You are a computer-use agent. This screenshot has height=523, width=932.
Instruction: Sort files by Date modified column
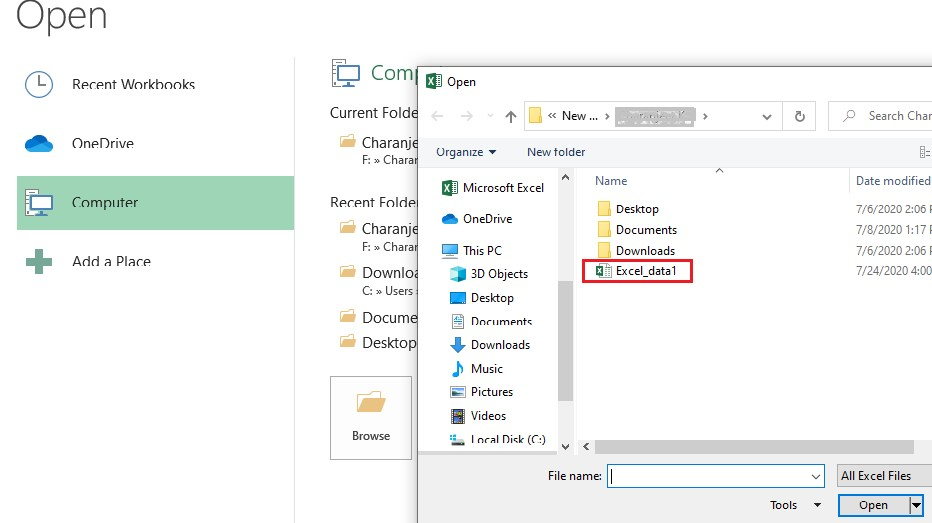click(x=892, y=181)
